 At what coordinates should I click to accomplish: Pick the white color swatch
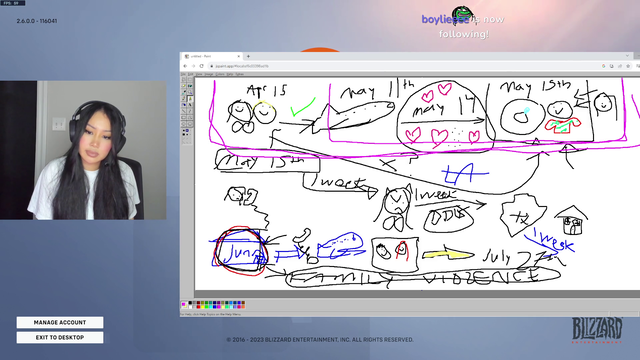[190, 307]
